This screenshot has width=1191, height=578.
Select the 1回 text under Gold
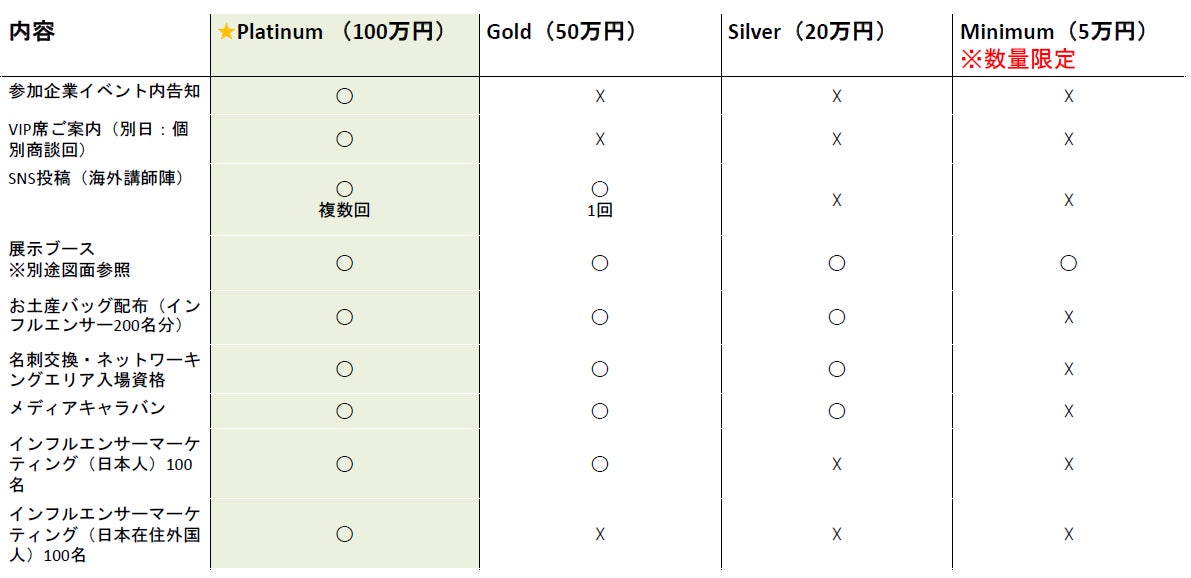(600, 212)
